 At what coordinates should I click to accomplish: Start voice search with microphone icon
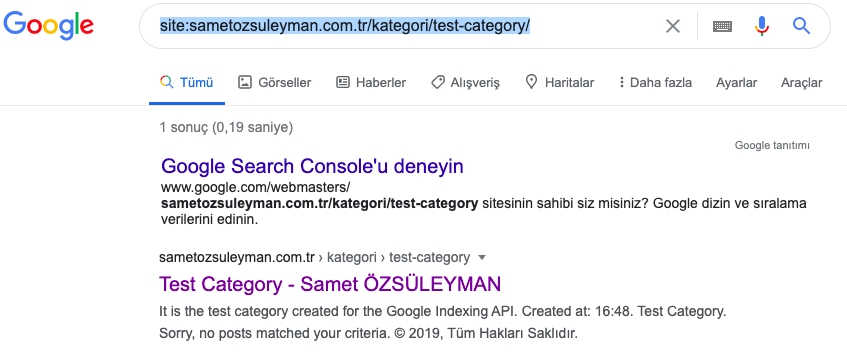click(x=762, y=26)
